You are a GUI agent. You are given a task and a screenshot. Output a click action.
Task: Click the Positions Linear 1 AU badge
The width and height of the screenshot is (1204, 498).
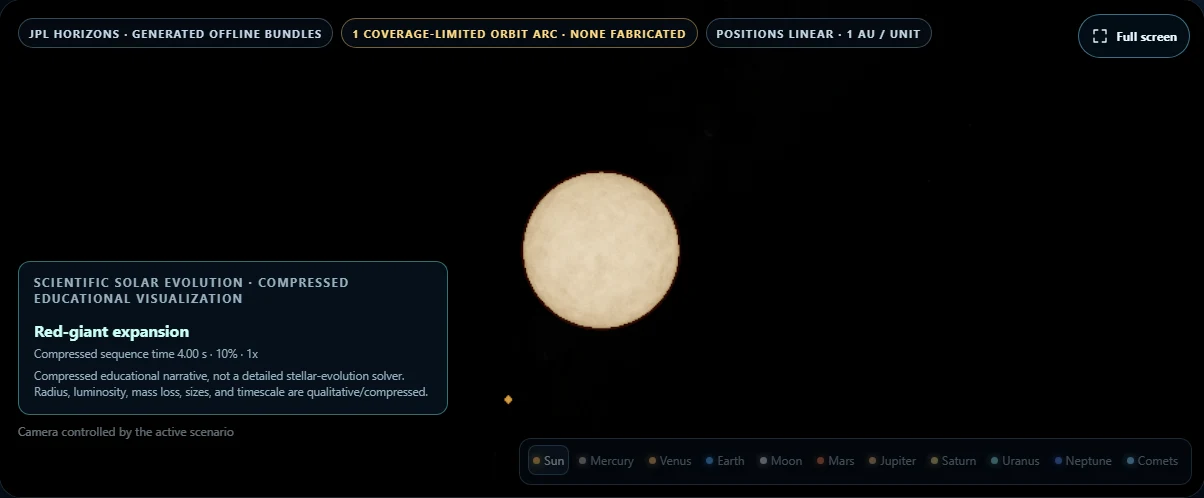pos(819,34)
